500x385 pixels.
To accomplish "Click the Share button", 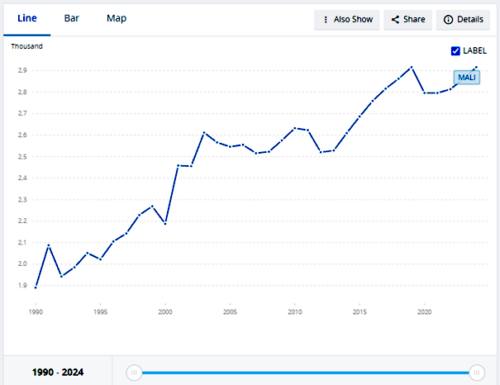I will (408, 20).
